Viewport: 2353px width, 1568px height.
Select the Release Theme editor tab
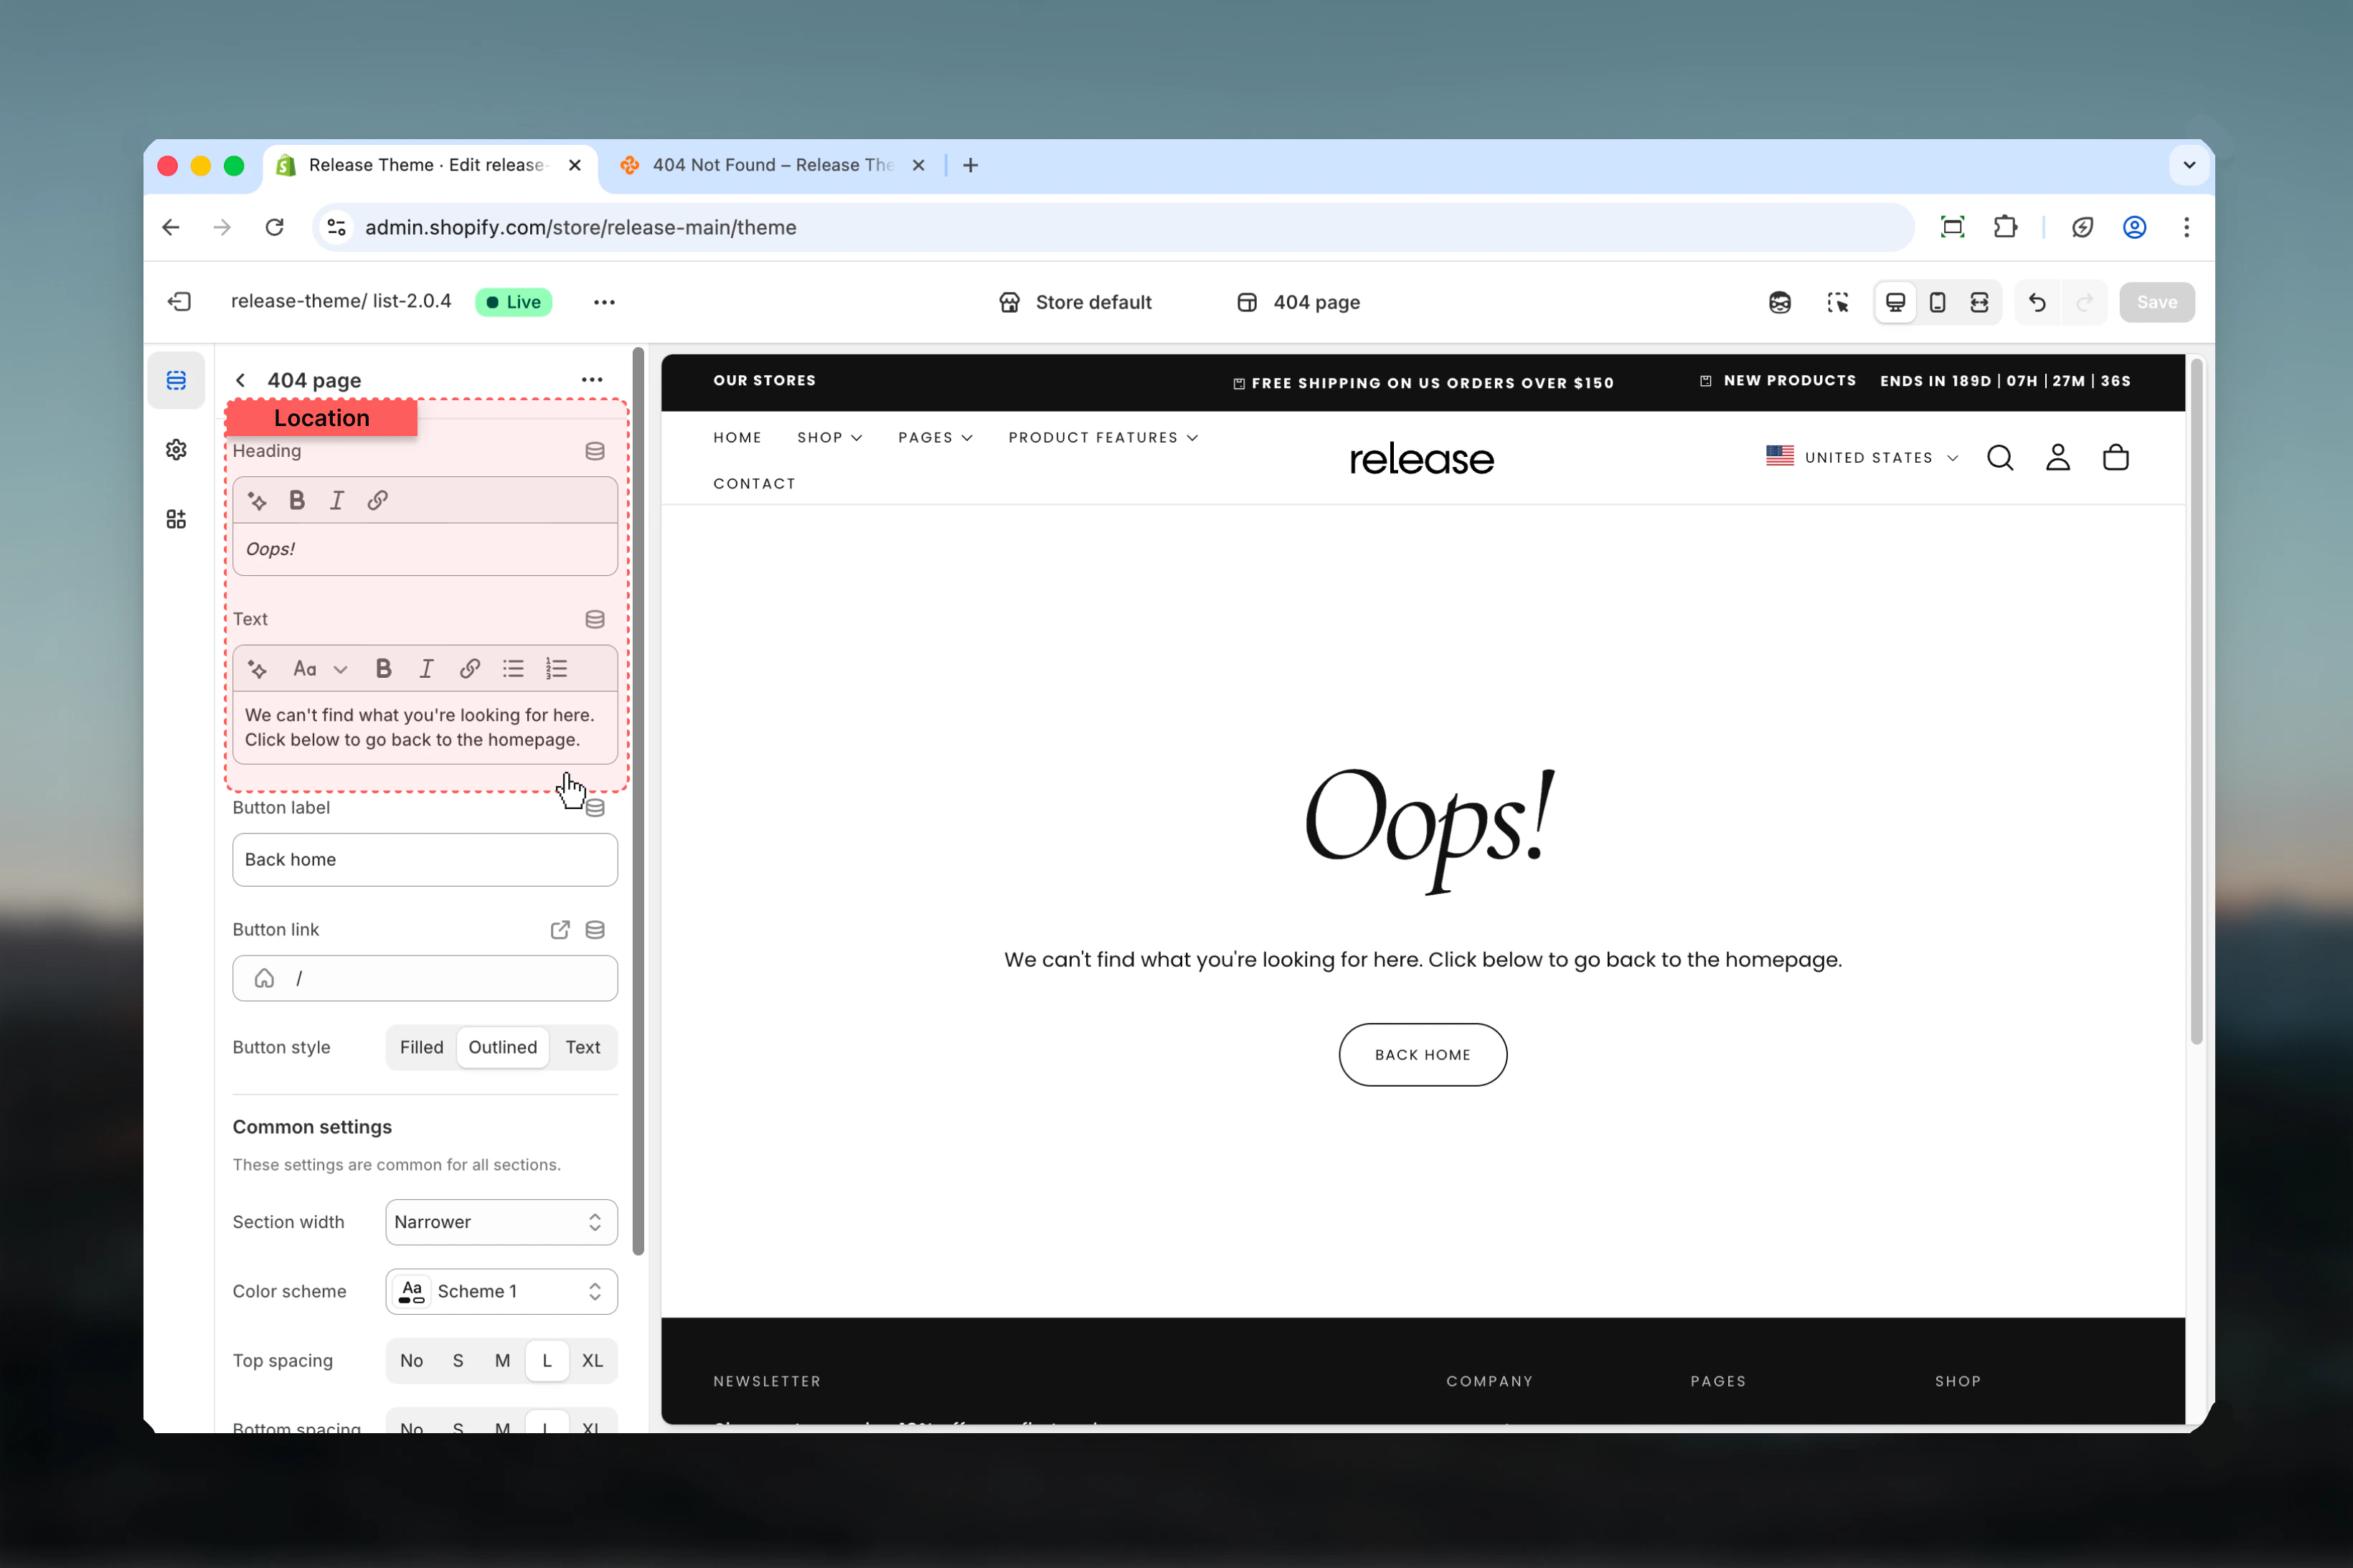430,165
